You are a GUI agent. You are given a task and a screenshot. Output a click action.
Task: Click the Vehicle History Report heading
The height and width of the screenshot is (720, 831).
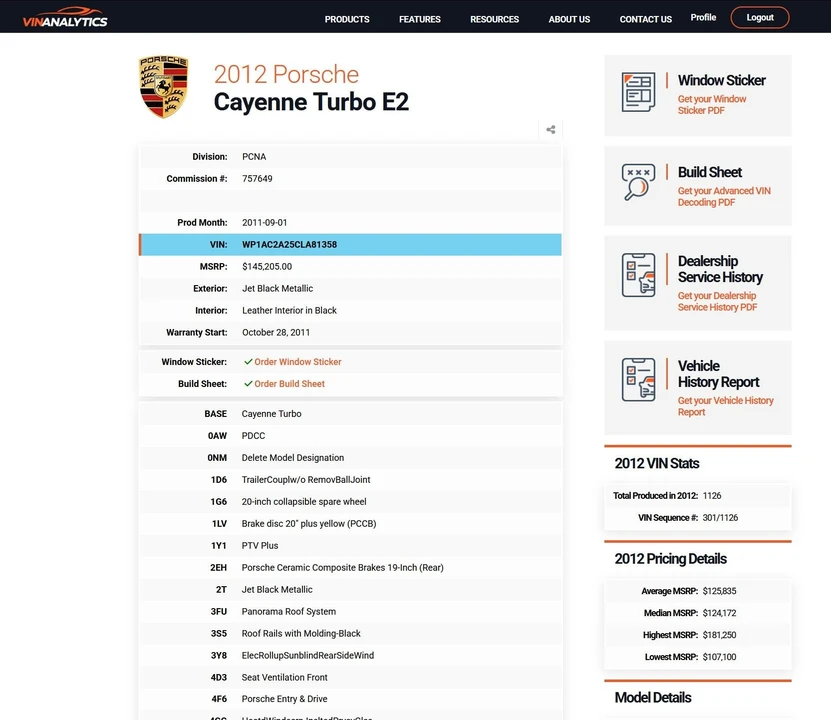tap(719, 374)
